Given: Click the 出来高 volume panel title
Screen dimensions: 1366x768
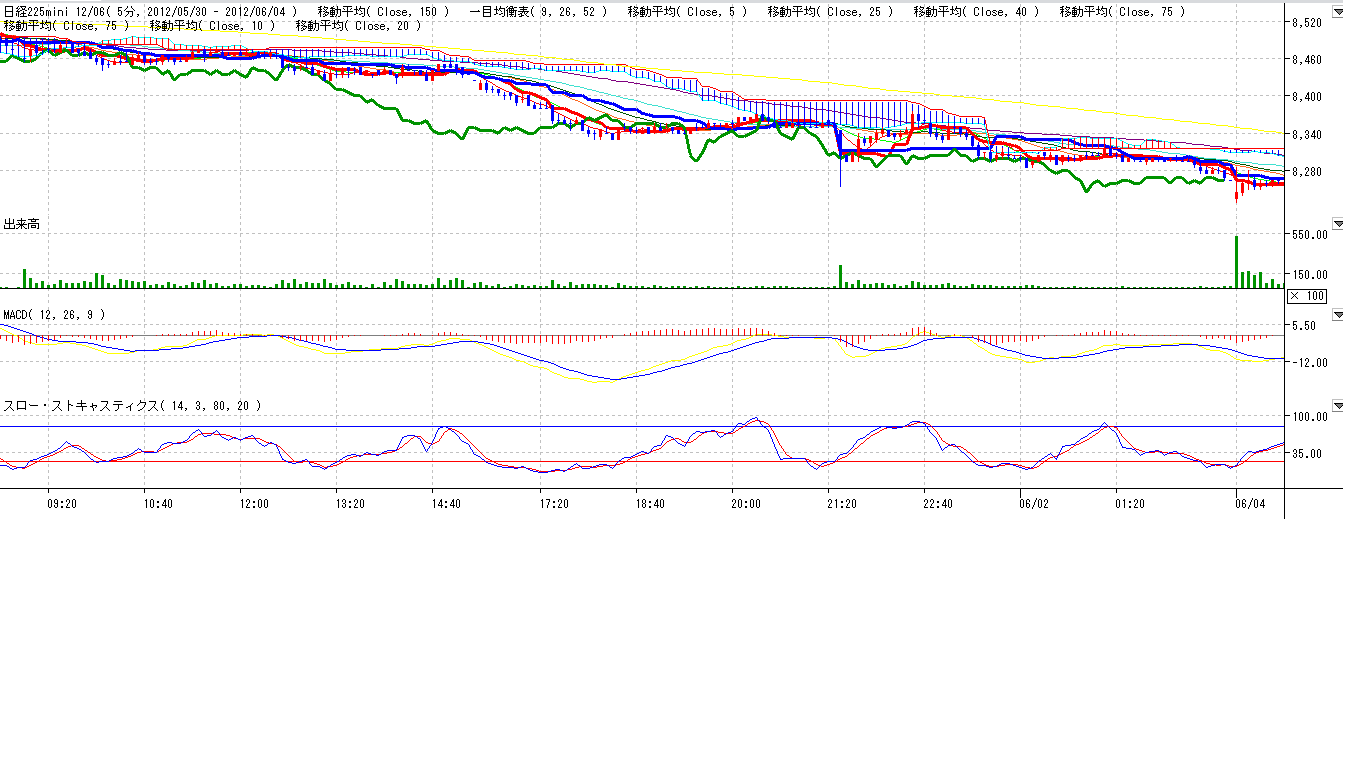Looking at the screenshot, I should click(21, 224).
